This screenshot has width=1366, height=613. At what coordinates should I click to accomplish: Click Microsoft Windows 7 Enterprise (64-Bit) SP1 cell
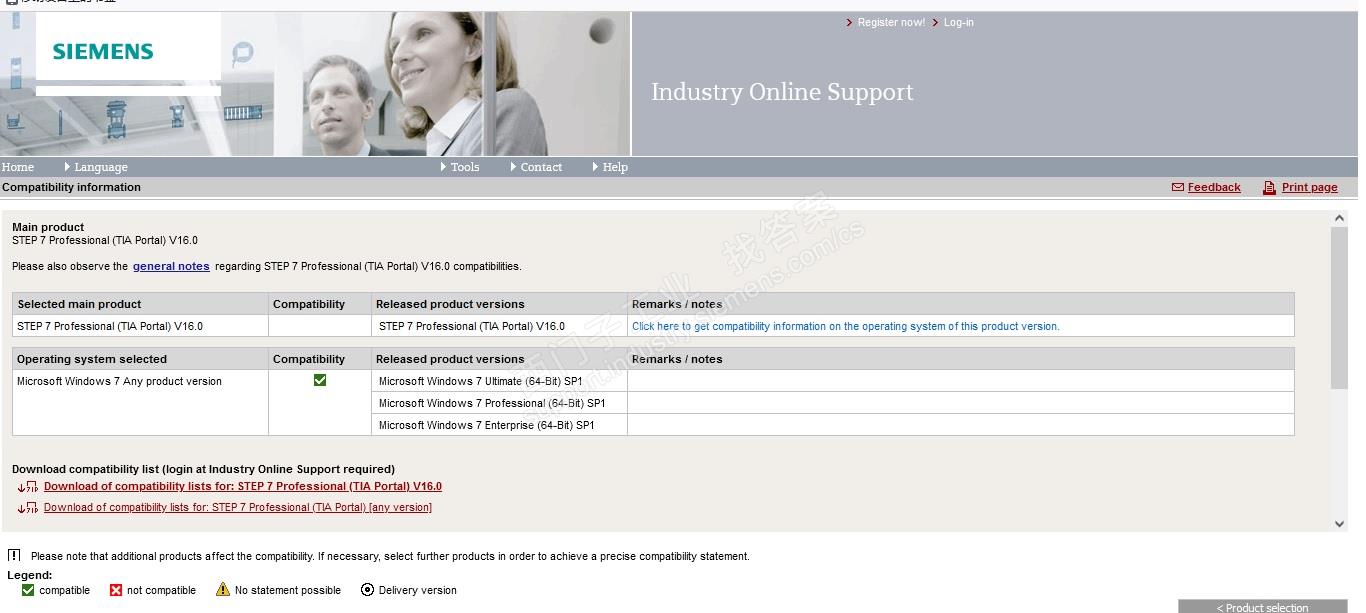(499, 425)
